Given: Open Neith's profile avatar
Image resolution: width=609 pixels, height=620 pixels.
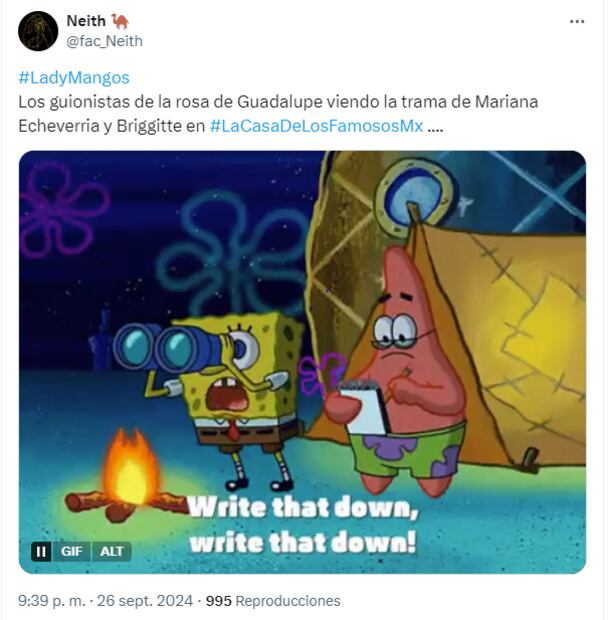Looking at the screenshot, I should coord(38,31).
